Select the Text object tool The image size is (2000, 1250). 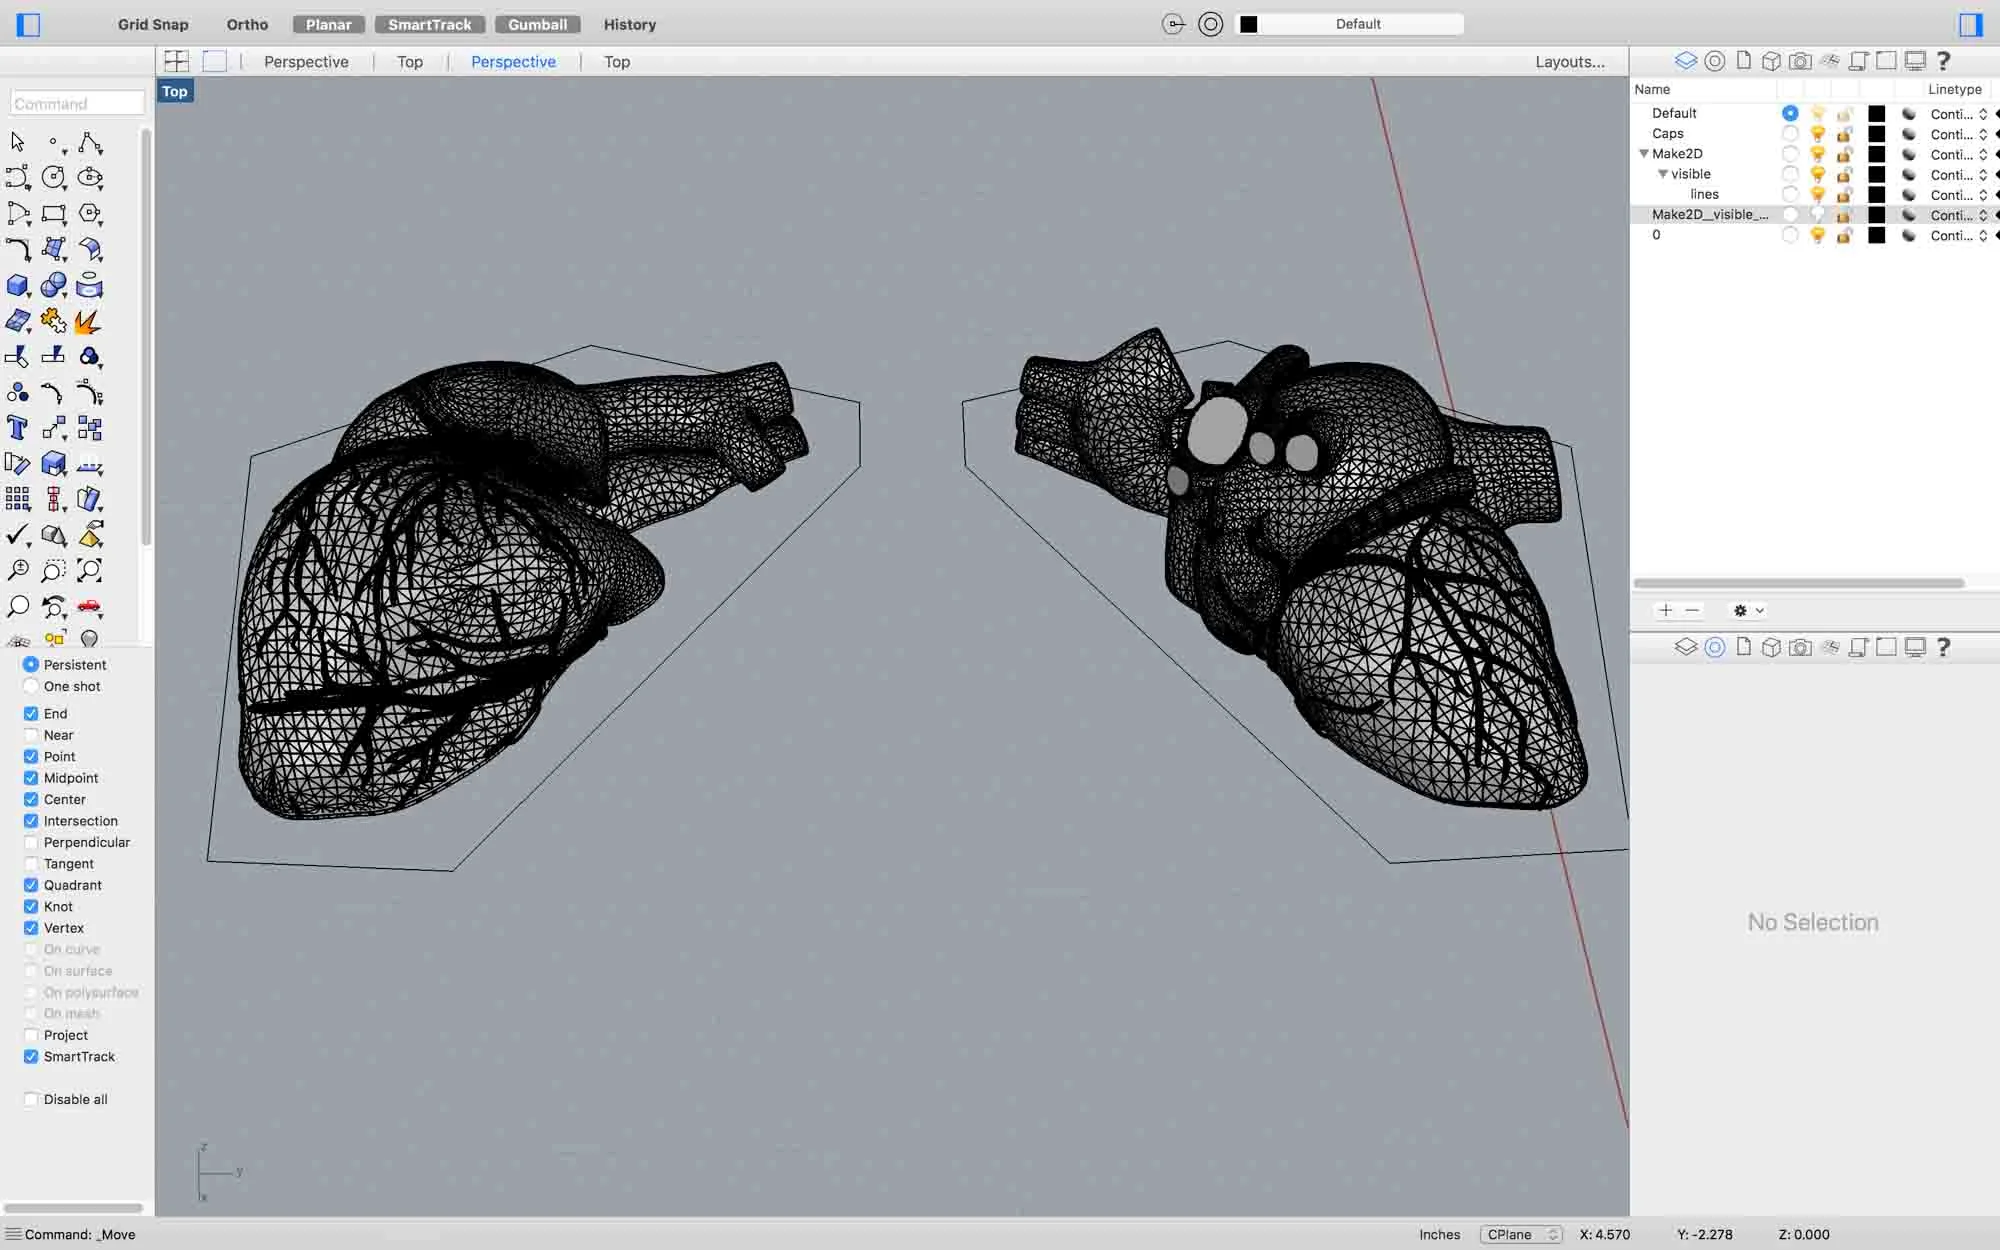click(17, 428)
